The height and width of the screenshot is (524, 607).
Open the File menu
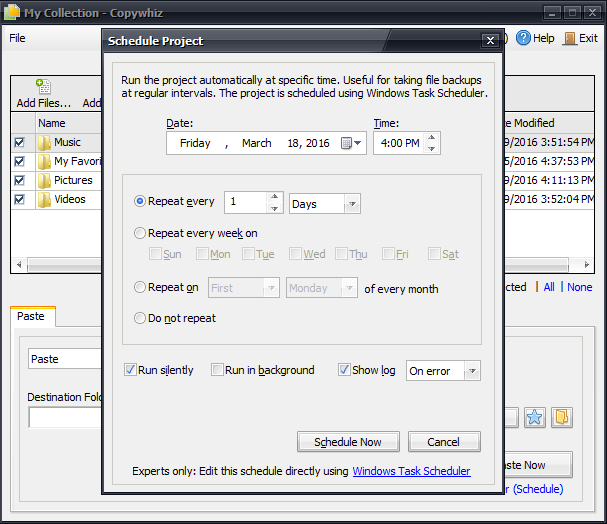click(17, 38)
